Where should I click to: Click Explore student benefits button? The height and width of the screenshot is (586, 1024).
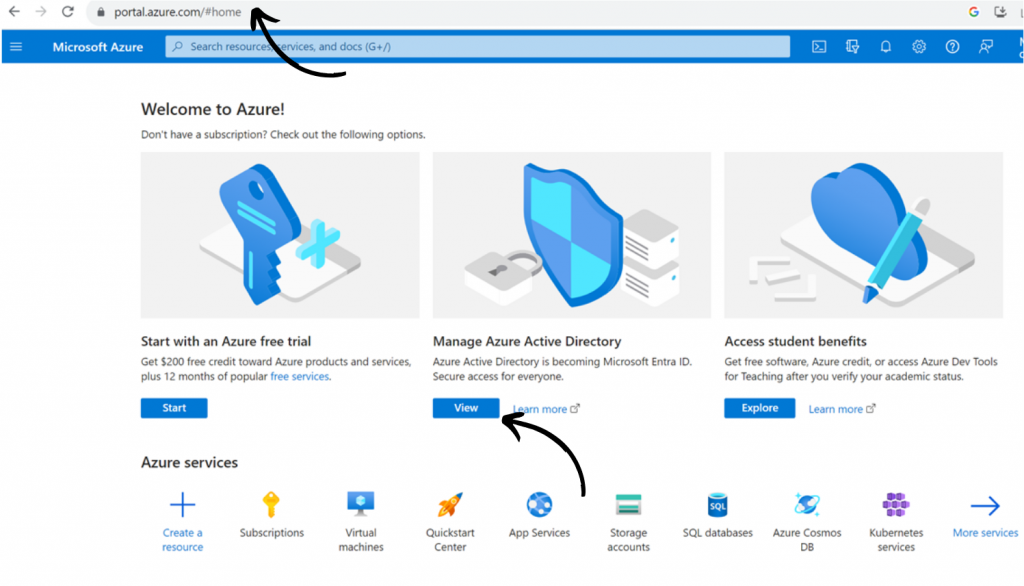tap(760, 408)
